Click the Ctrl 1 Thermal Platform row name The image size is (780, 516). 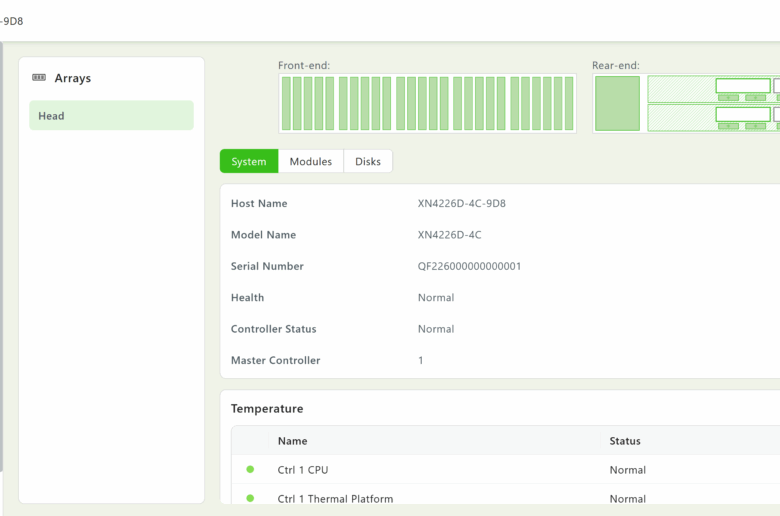(x=335, y=498)
